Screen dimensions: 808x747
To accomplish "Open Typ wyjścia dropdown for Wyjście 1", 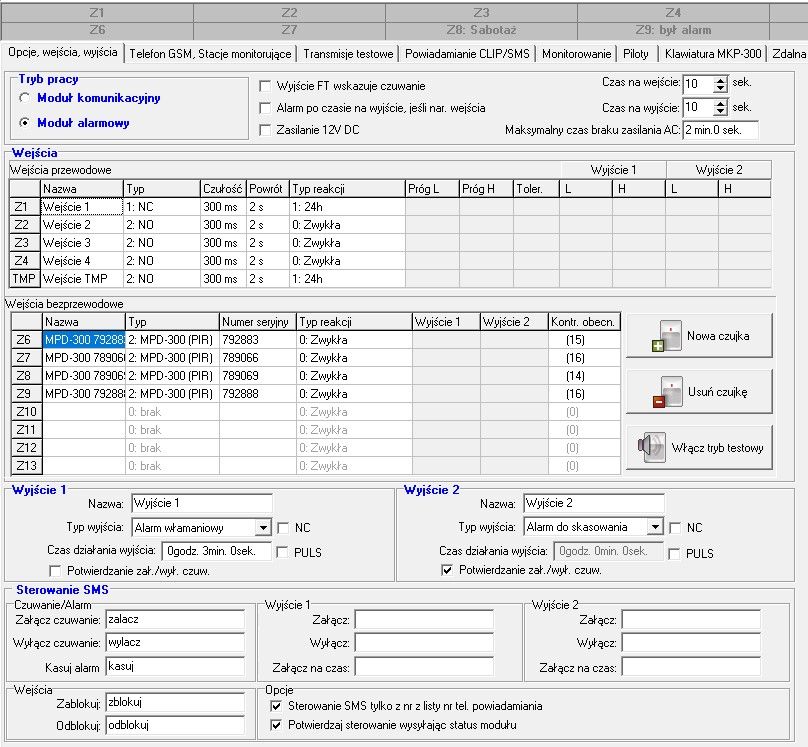I will tap(263, 528).
